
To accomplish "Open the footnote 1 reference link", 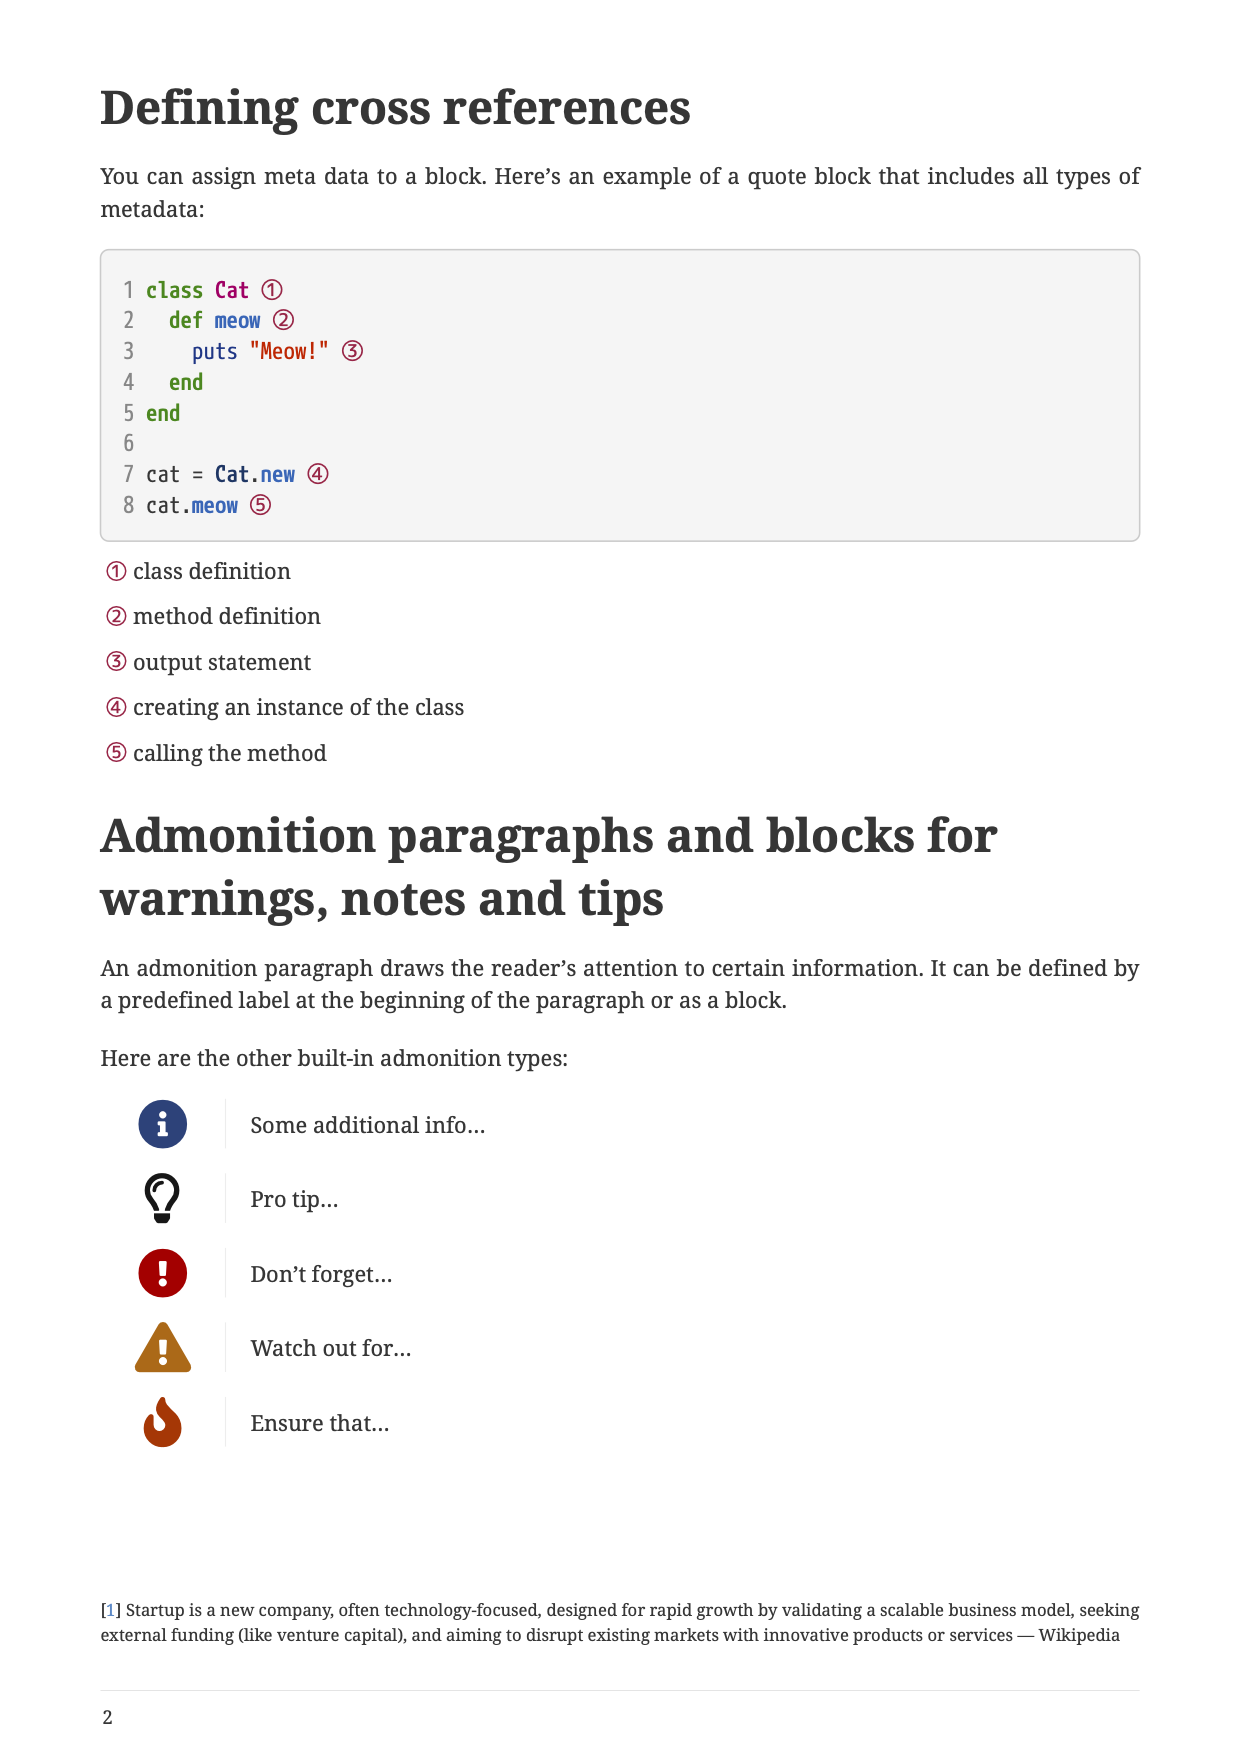I will coord(111,1610).
